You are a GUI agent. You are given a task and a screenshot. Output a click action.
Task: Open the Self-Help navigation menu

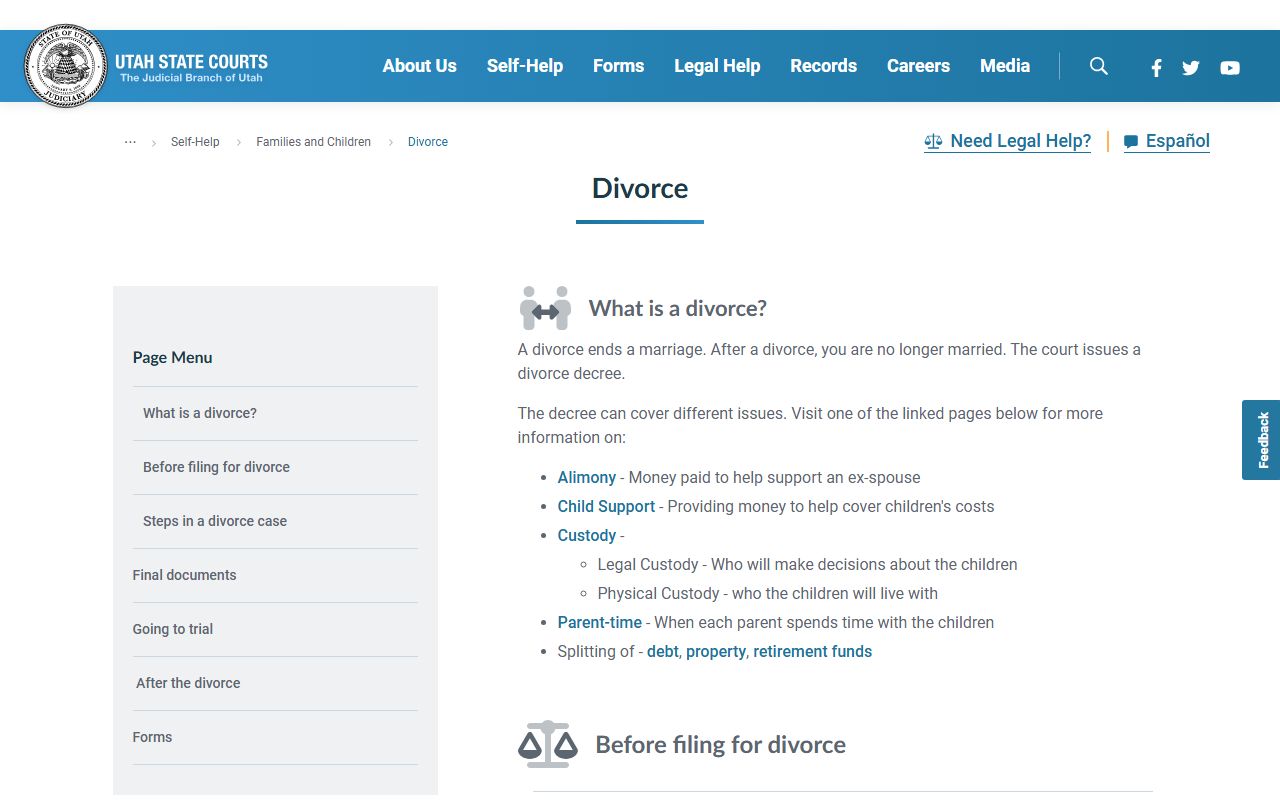524,66
